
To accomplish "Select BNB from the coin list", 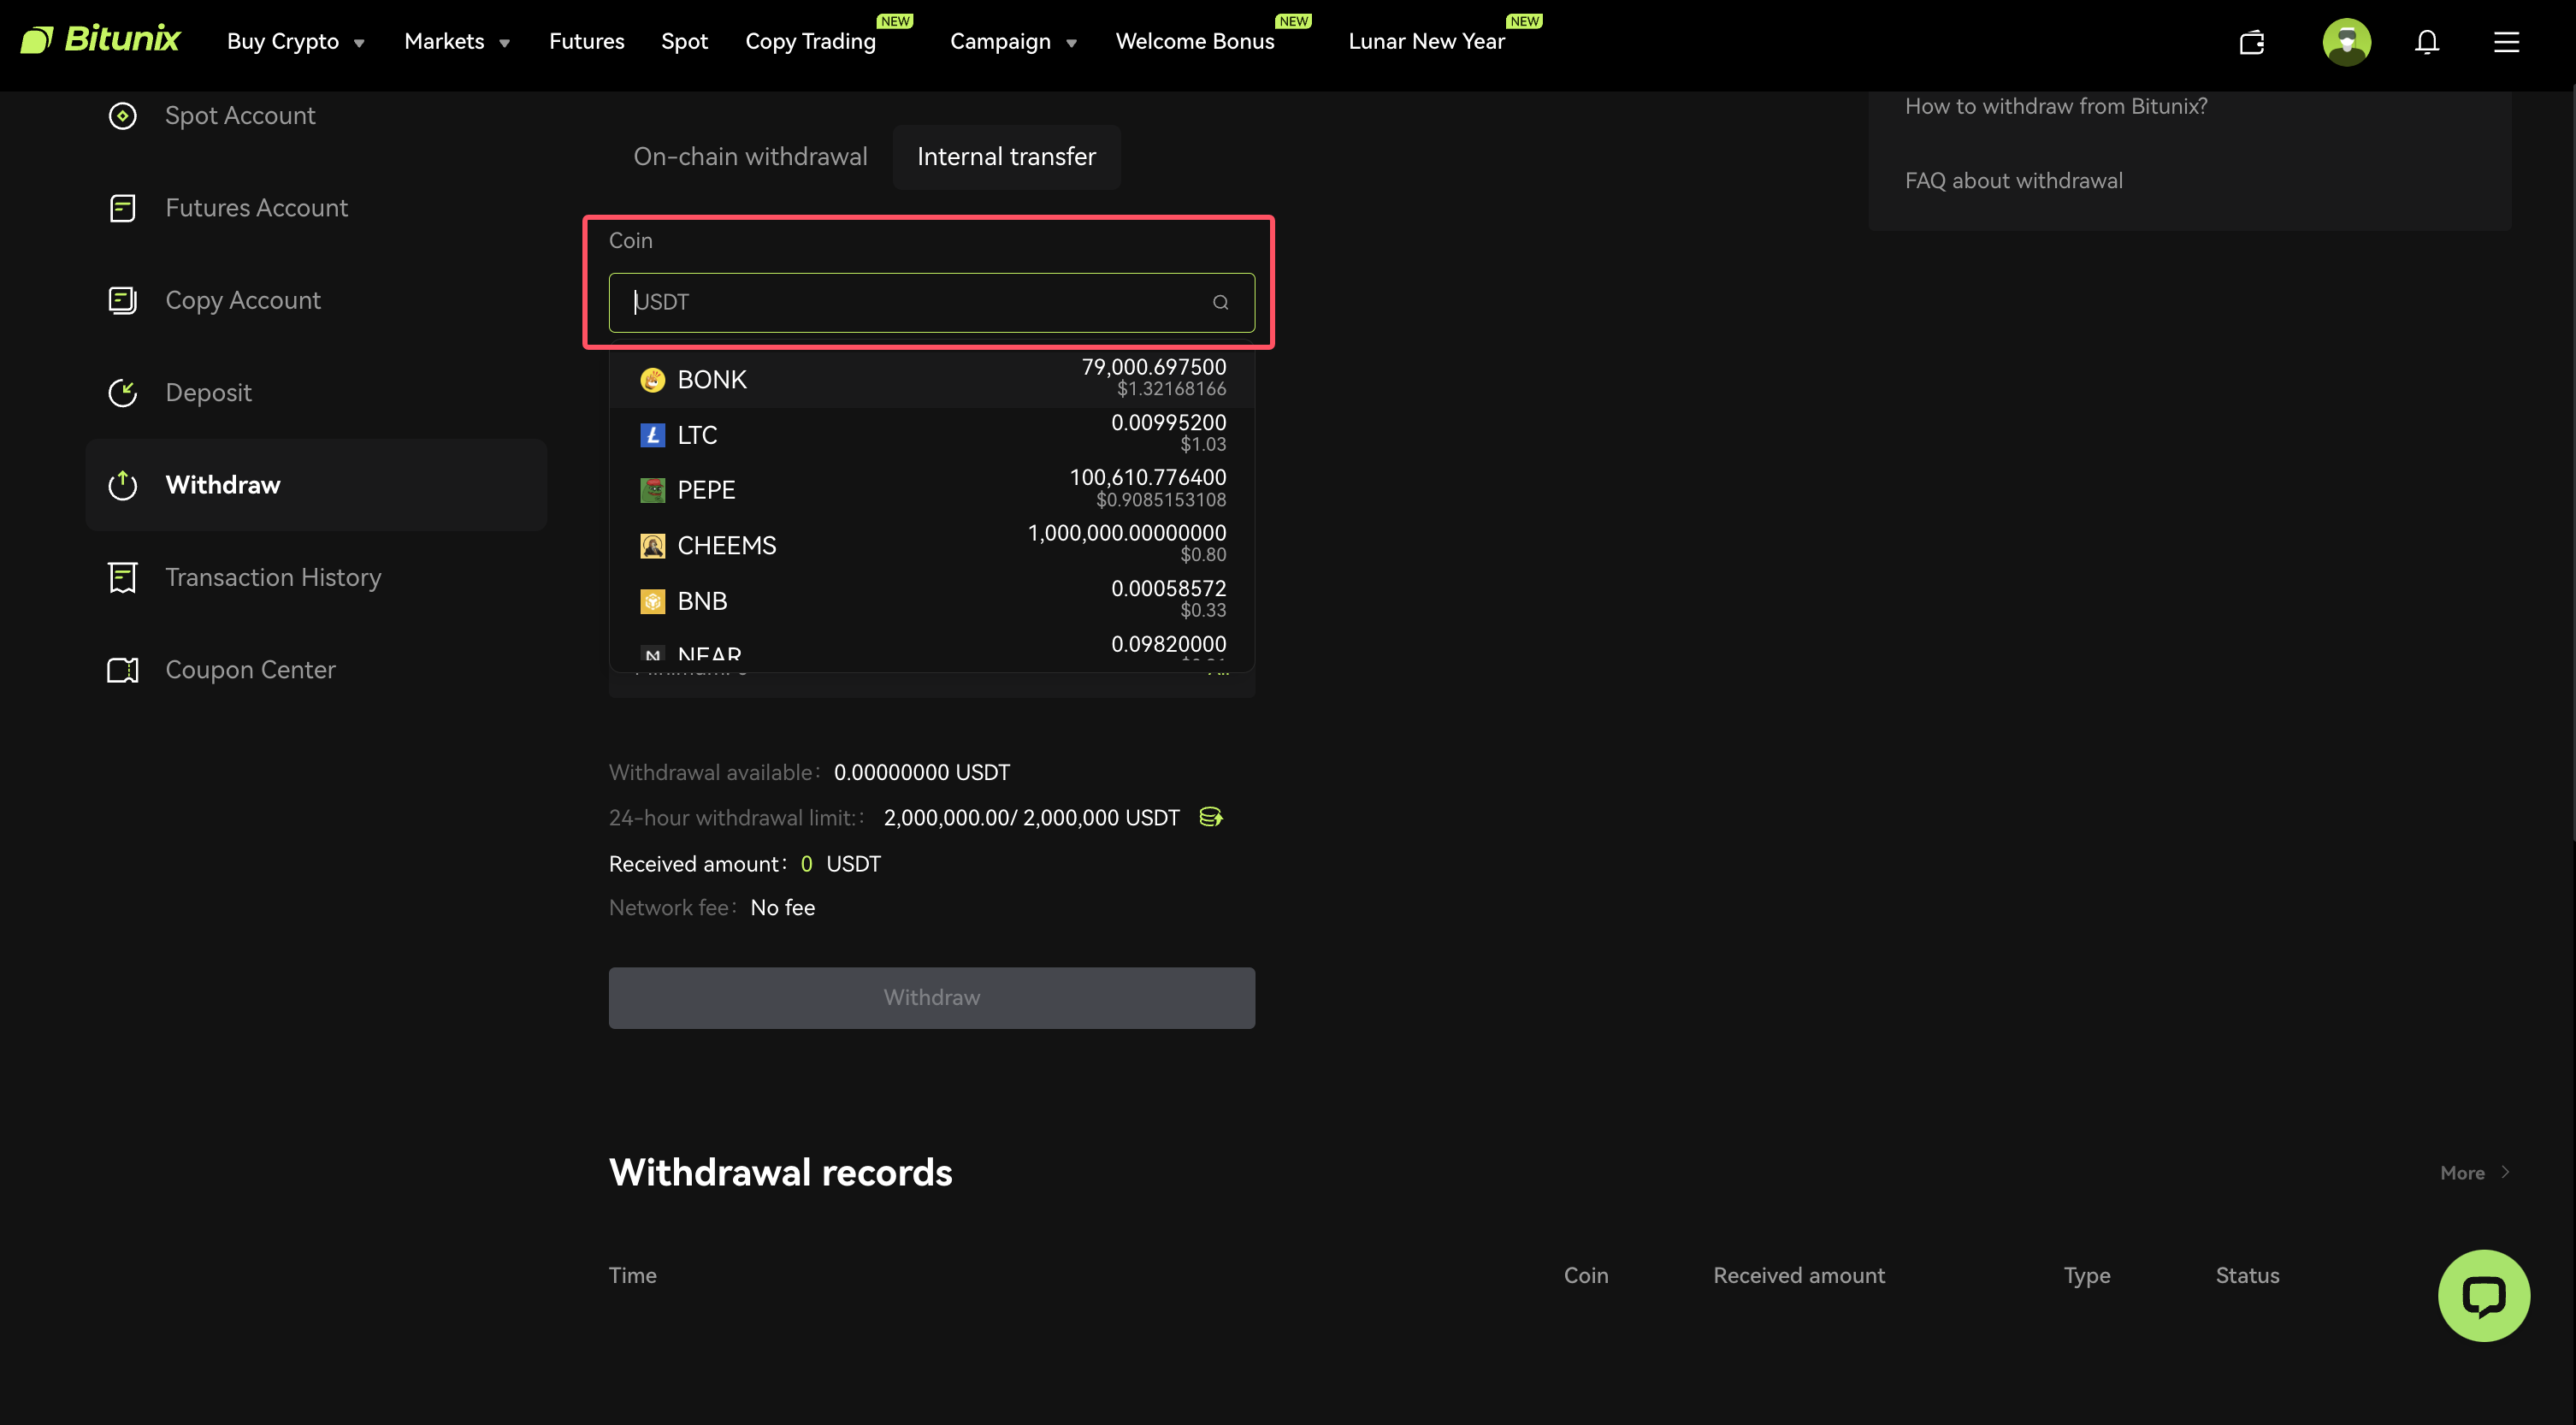I will [932, 601].
